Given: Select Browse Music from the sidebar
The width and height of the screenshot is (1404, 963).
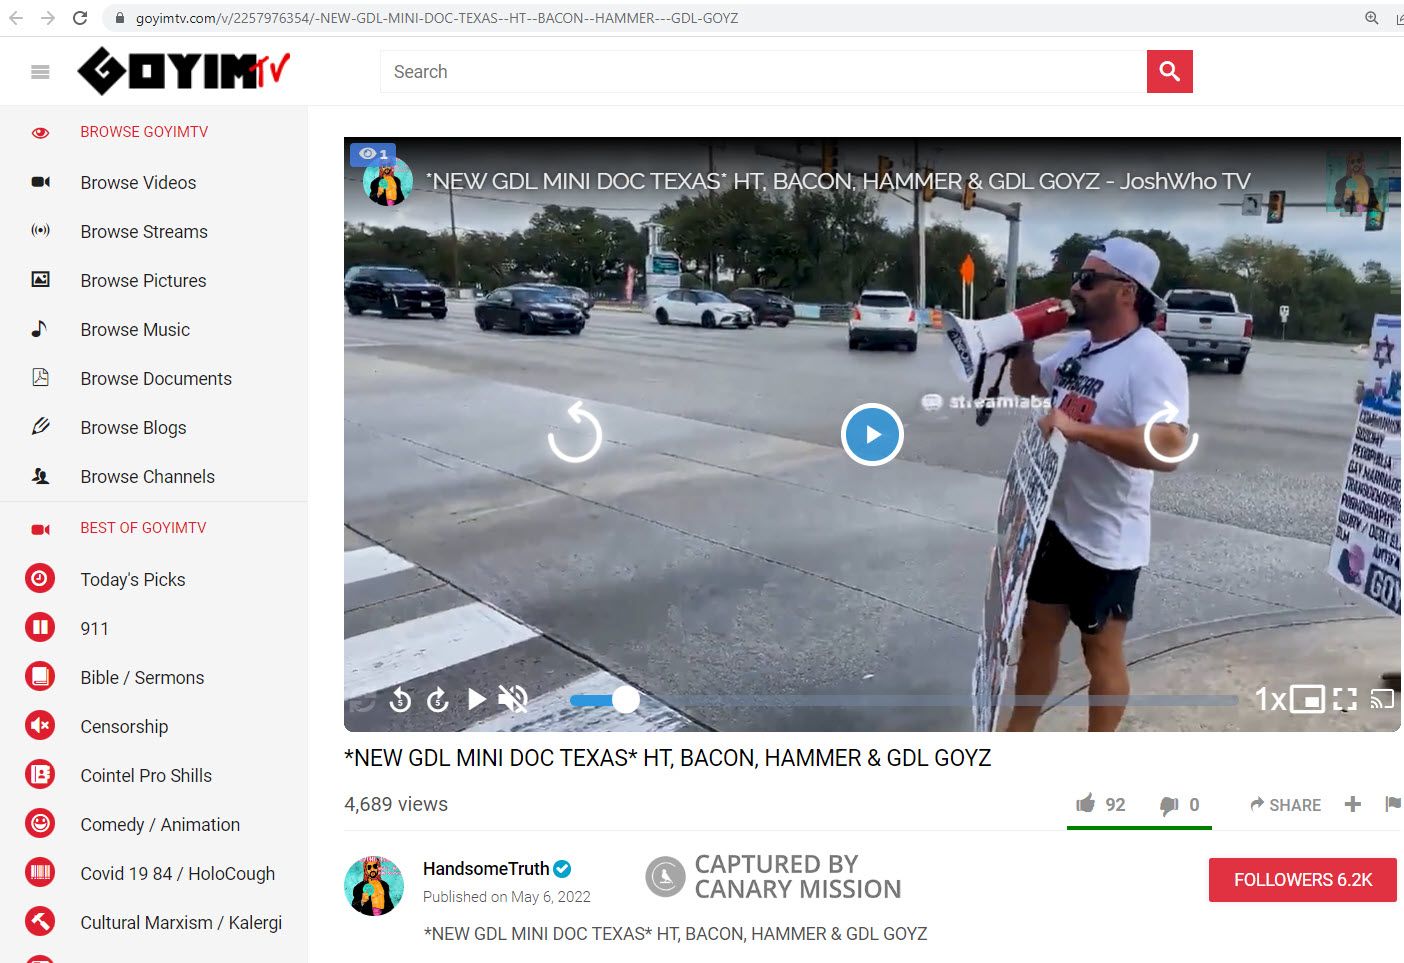Looking at the screenshot, I should [135, 330].
